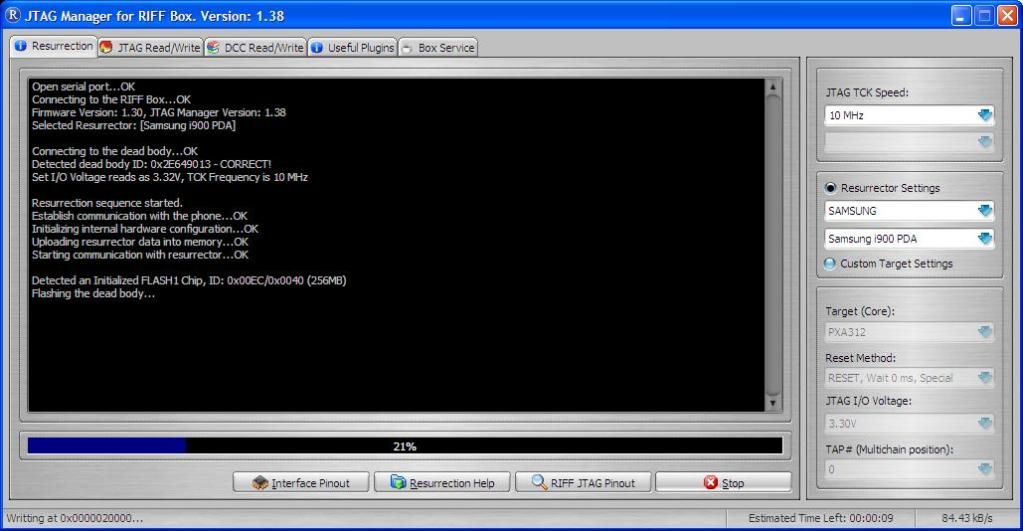Click the JTAG TCK Speed label

click(866, 93)
